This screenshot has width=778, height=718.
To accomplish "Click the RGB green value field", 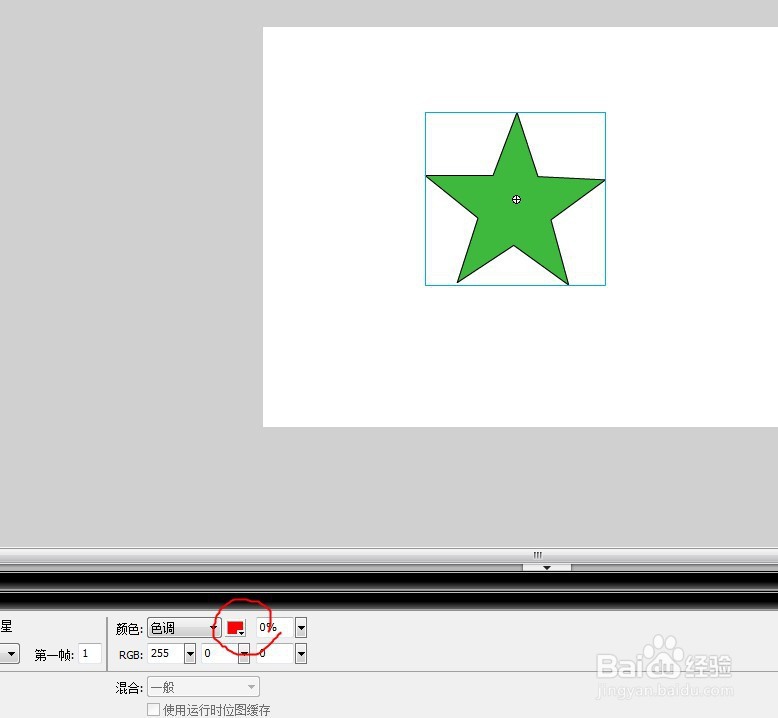I will (x=219, y=653).
